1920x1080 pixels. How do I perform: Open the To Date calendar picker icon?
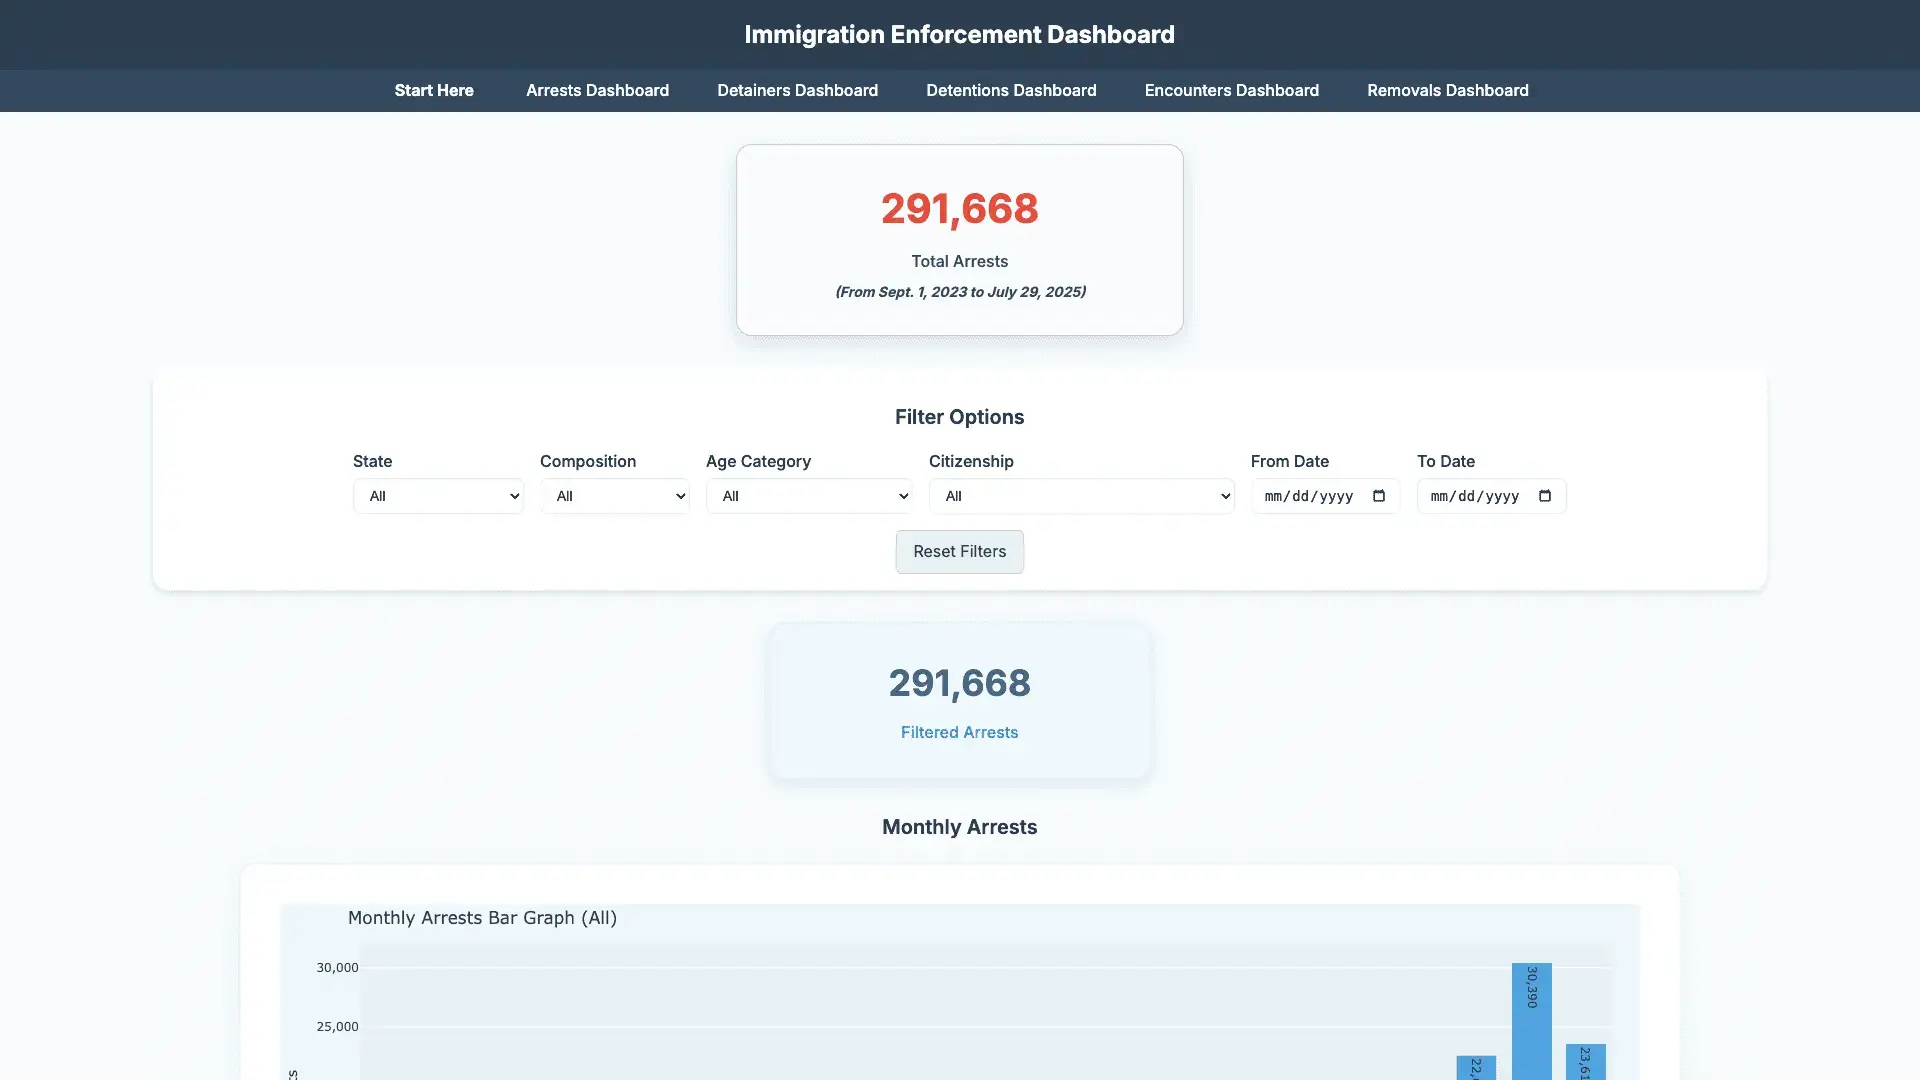tap(1545, 496)
